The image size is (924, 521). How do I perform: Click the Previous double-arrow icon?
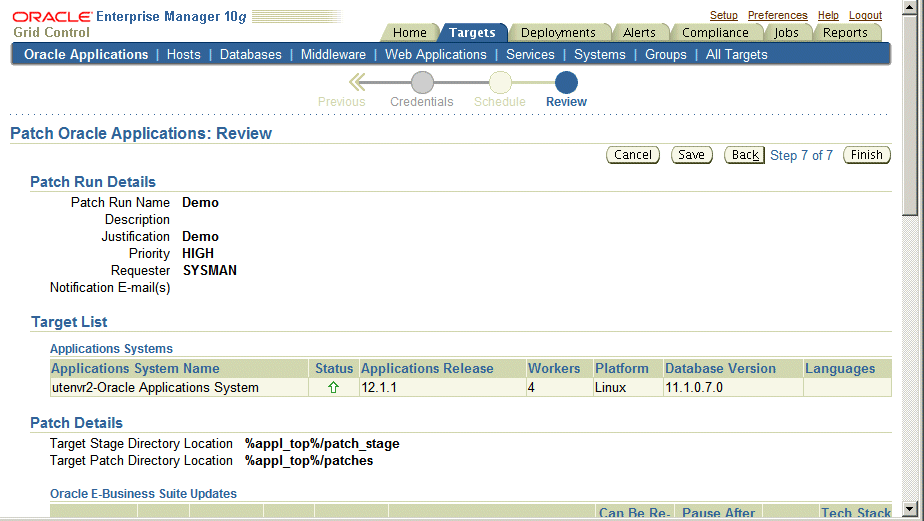coord(357,83)
